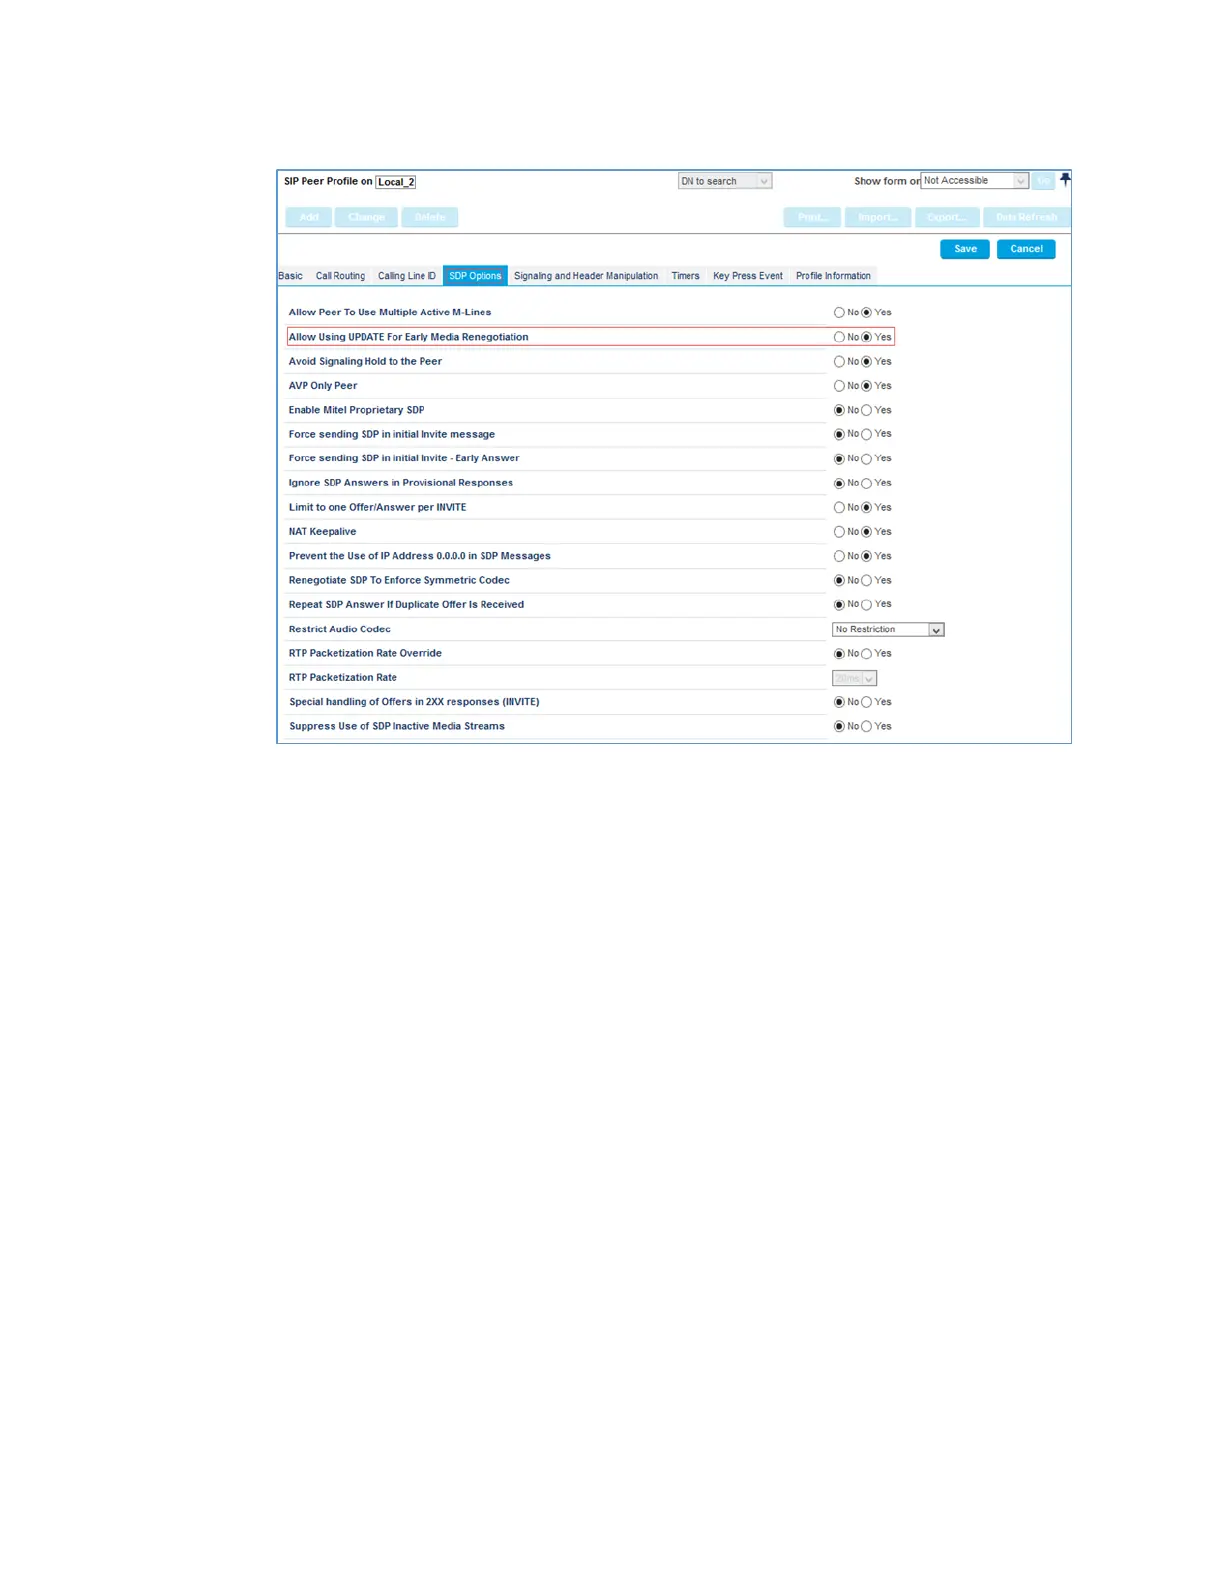
Task: Set Limit to one Offer/Answer per INVITE to No
Action: [839, 508]
